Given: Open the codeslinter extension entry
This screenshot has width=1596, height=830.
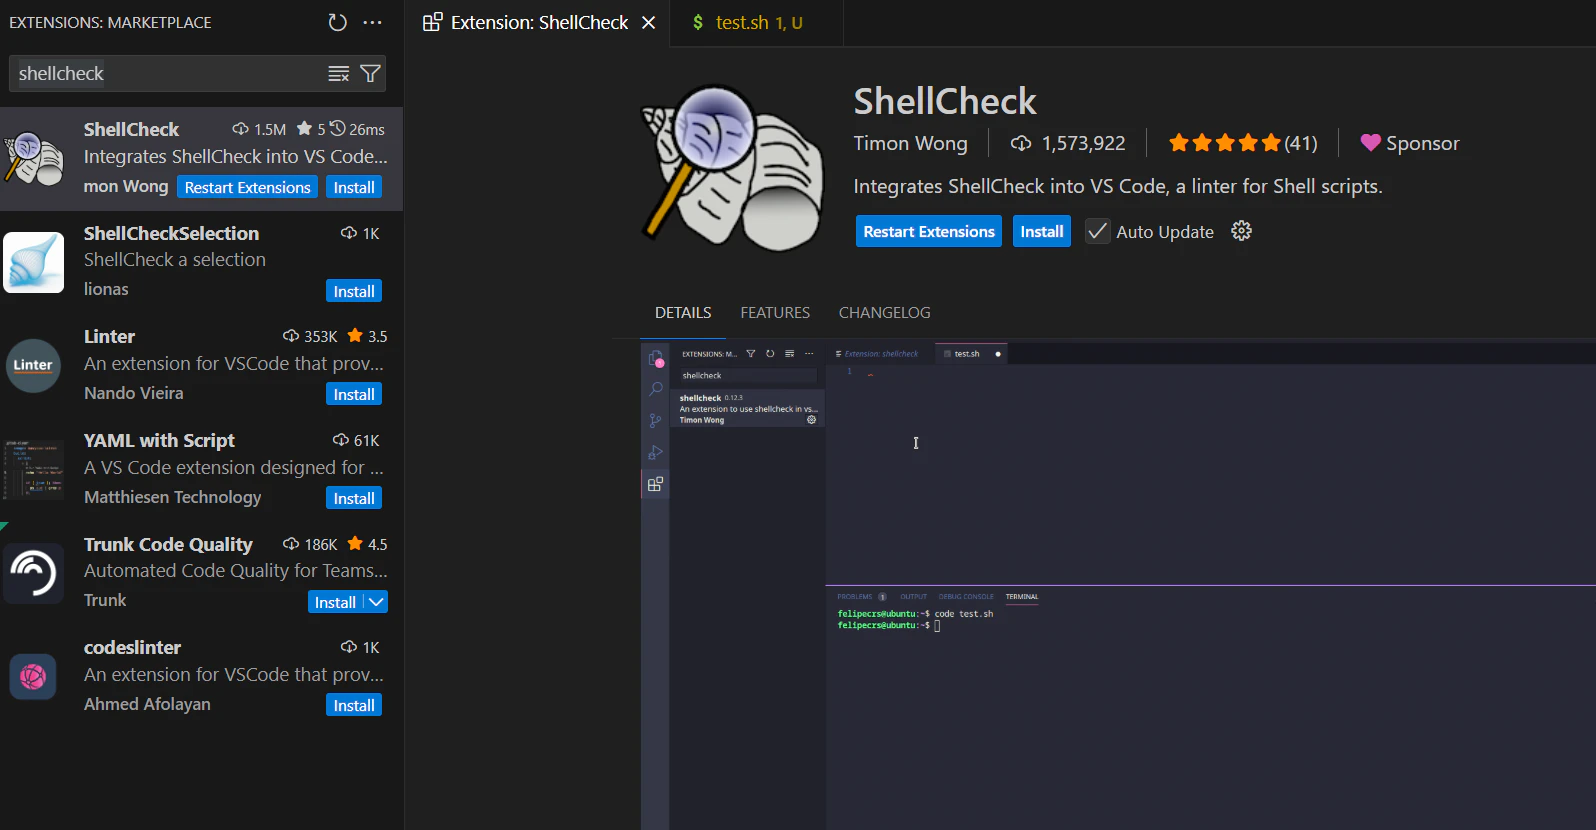Looking at the screenshot, I should point(201,677).
